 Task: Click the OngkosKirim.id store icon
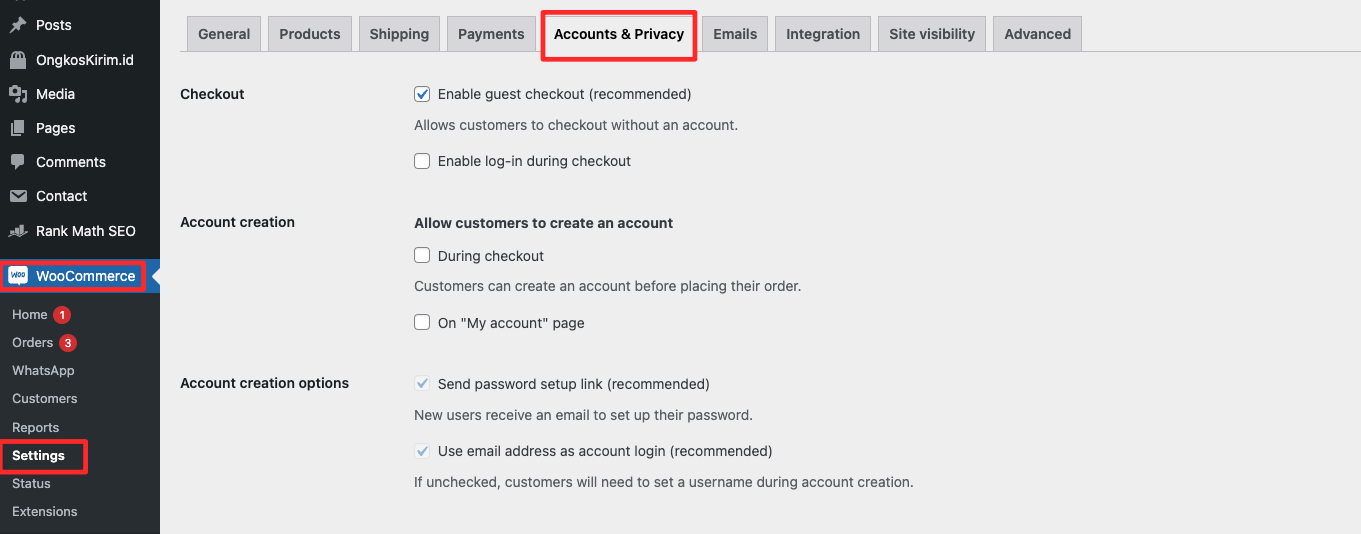click(18, 60)
